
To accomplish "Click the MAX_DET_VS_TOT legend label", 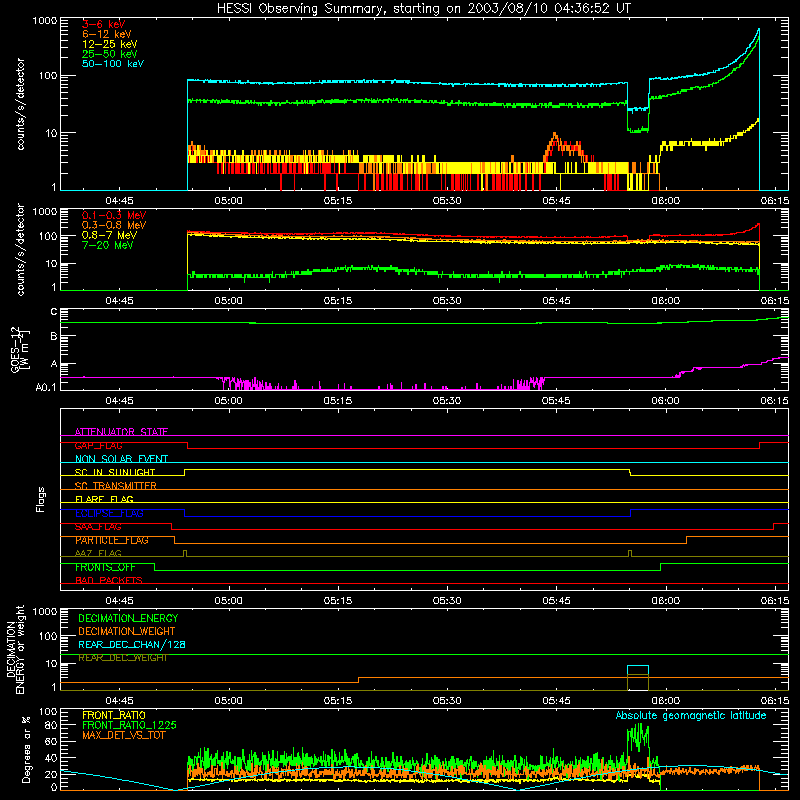I will [123, 735].
